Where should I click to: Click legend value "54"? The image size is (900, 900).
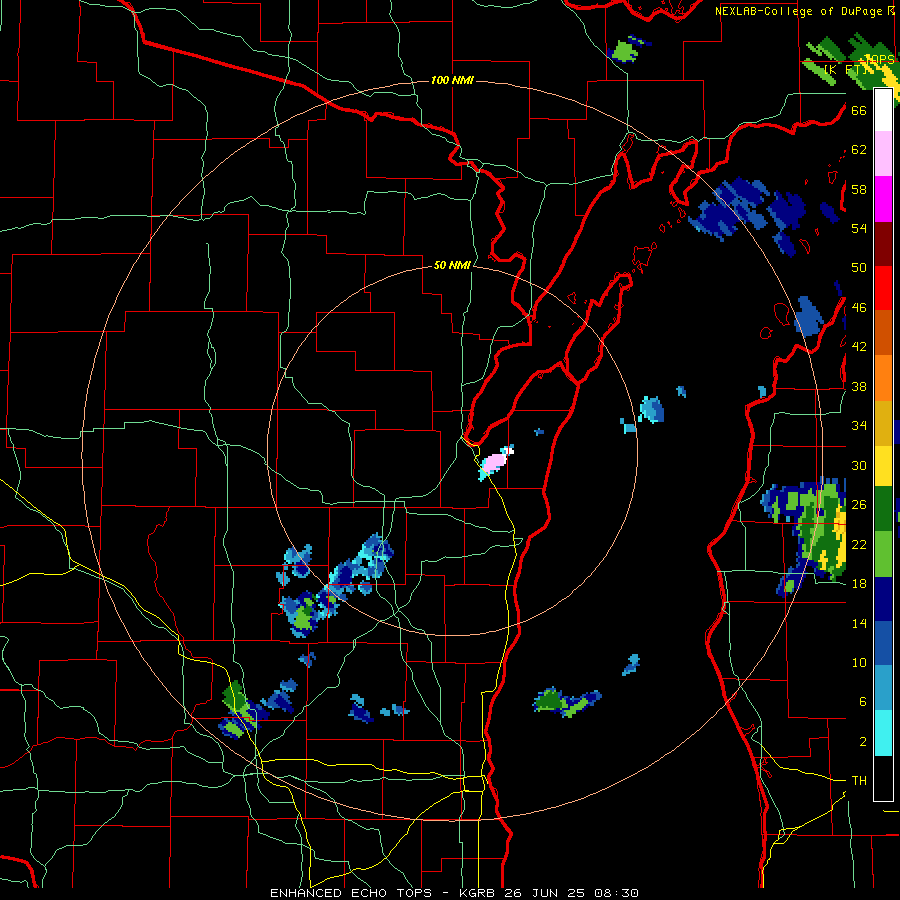(x=859, y=228)
